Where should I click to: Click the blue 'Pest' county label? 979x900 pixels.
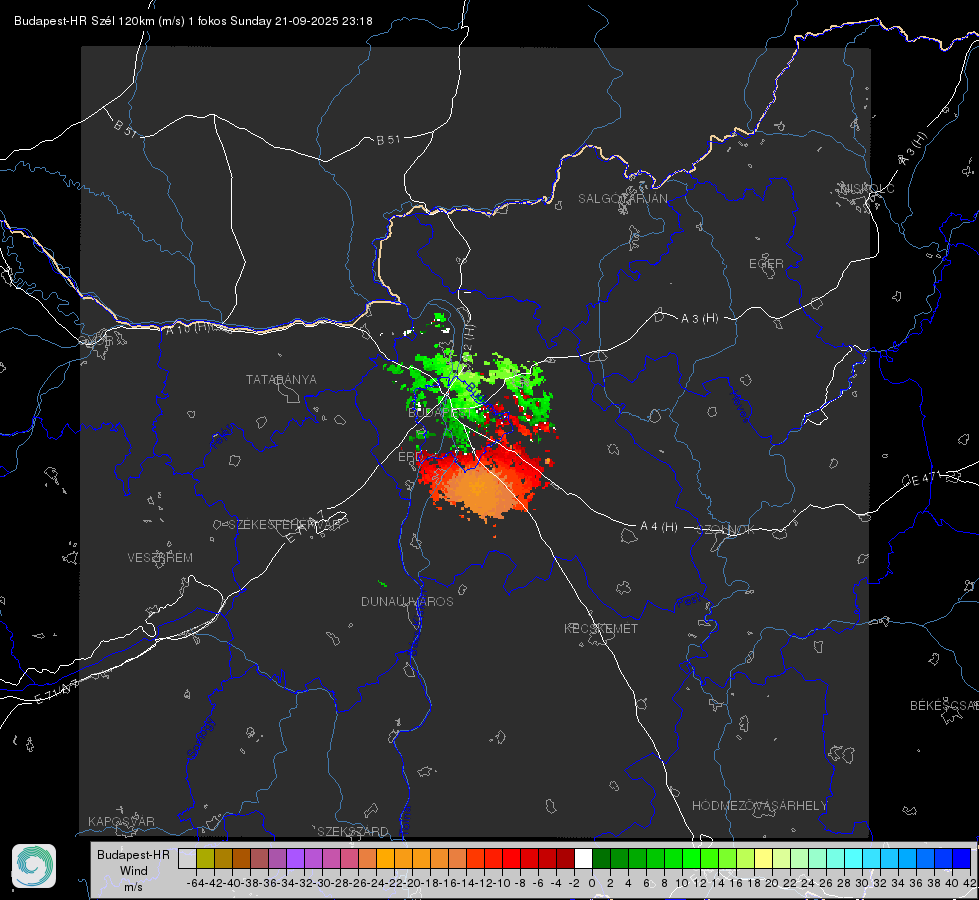coord(688,601)
